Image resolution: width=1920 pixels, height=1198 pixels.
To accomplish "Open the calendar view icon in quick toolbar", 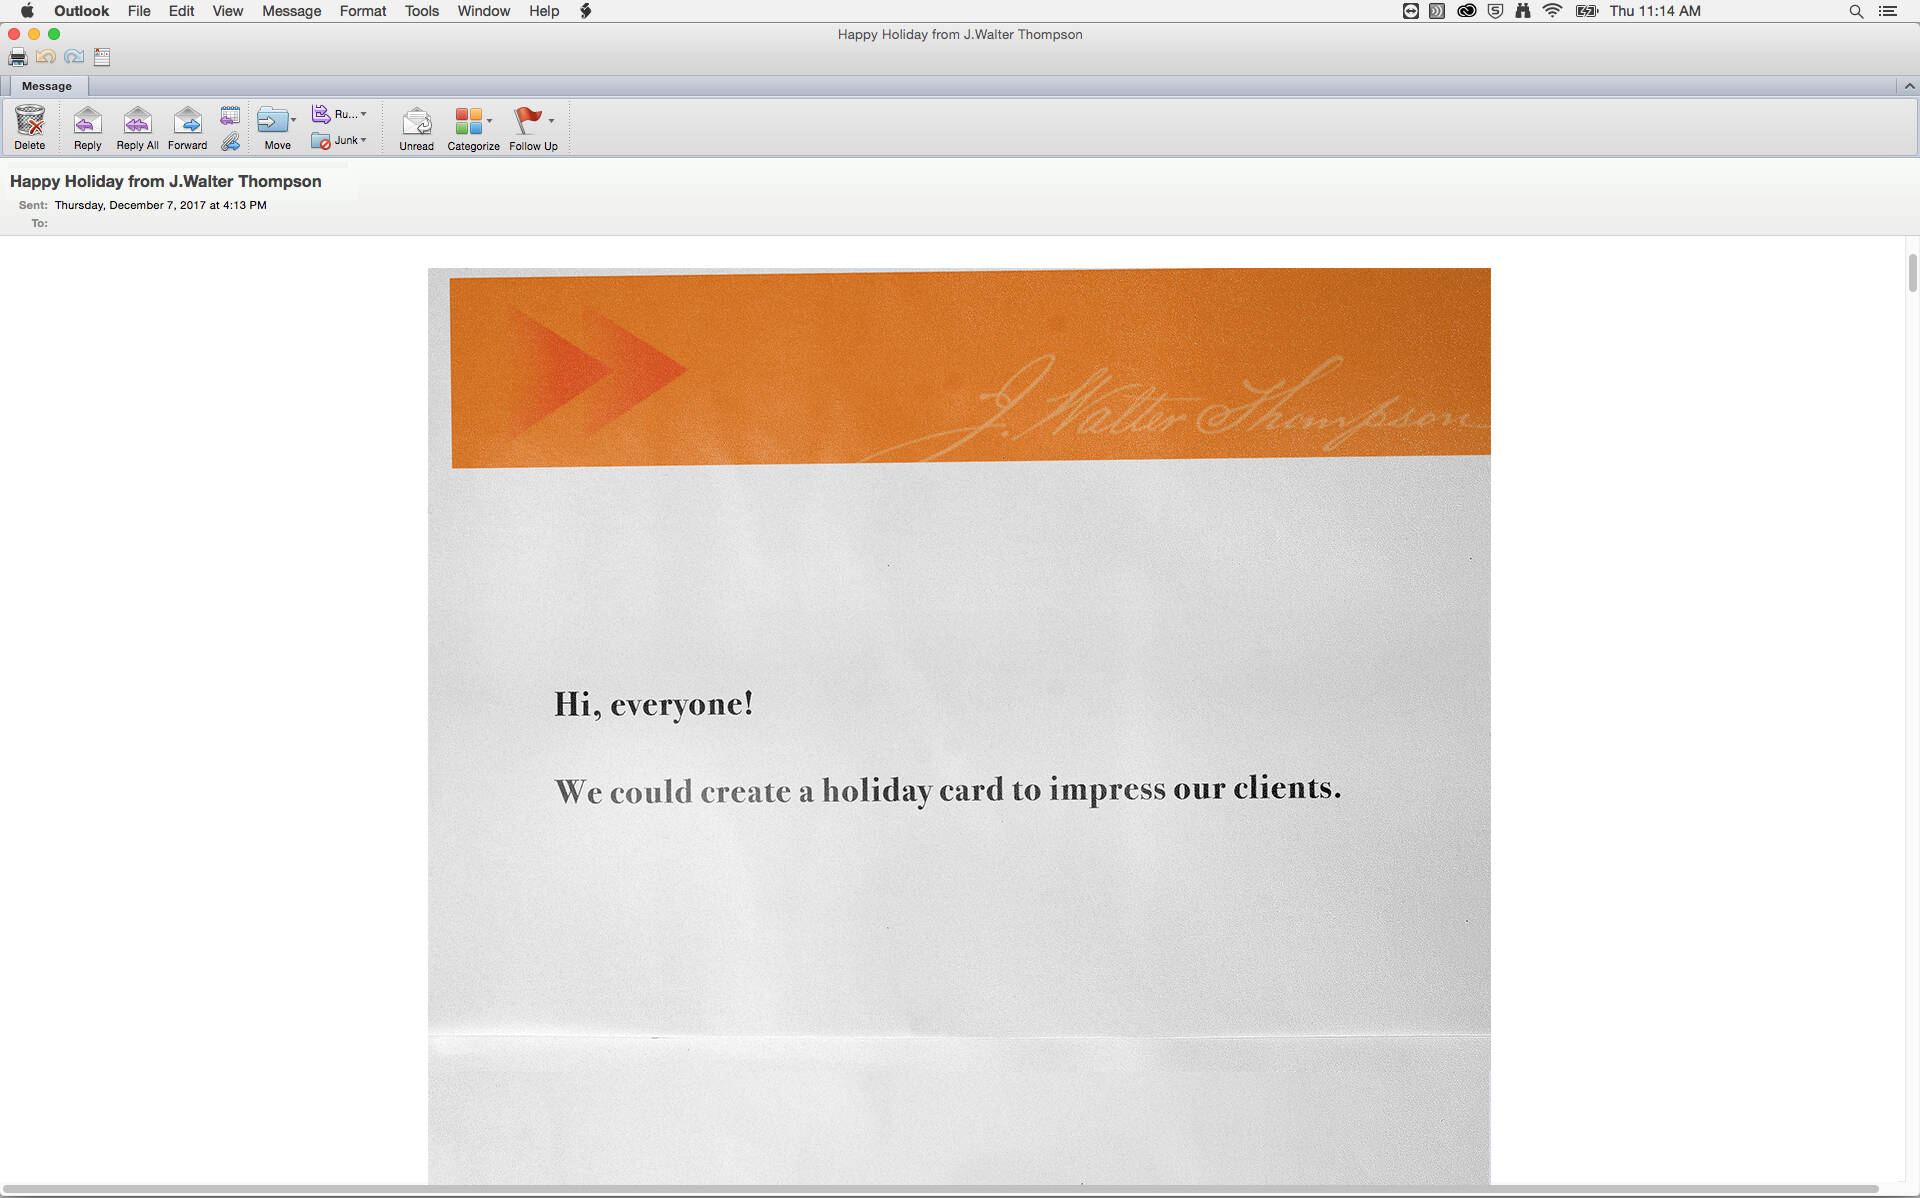I will coord(102,57).
